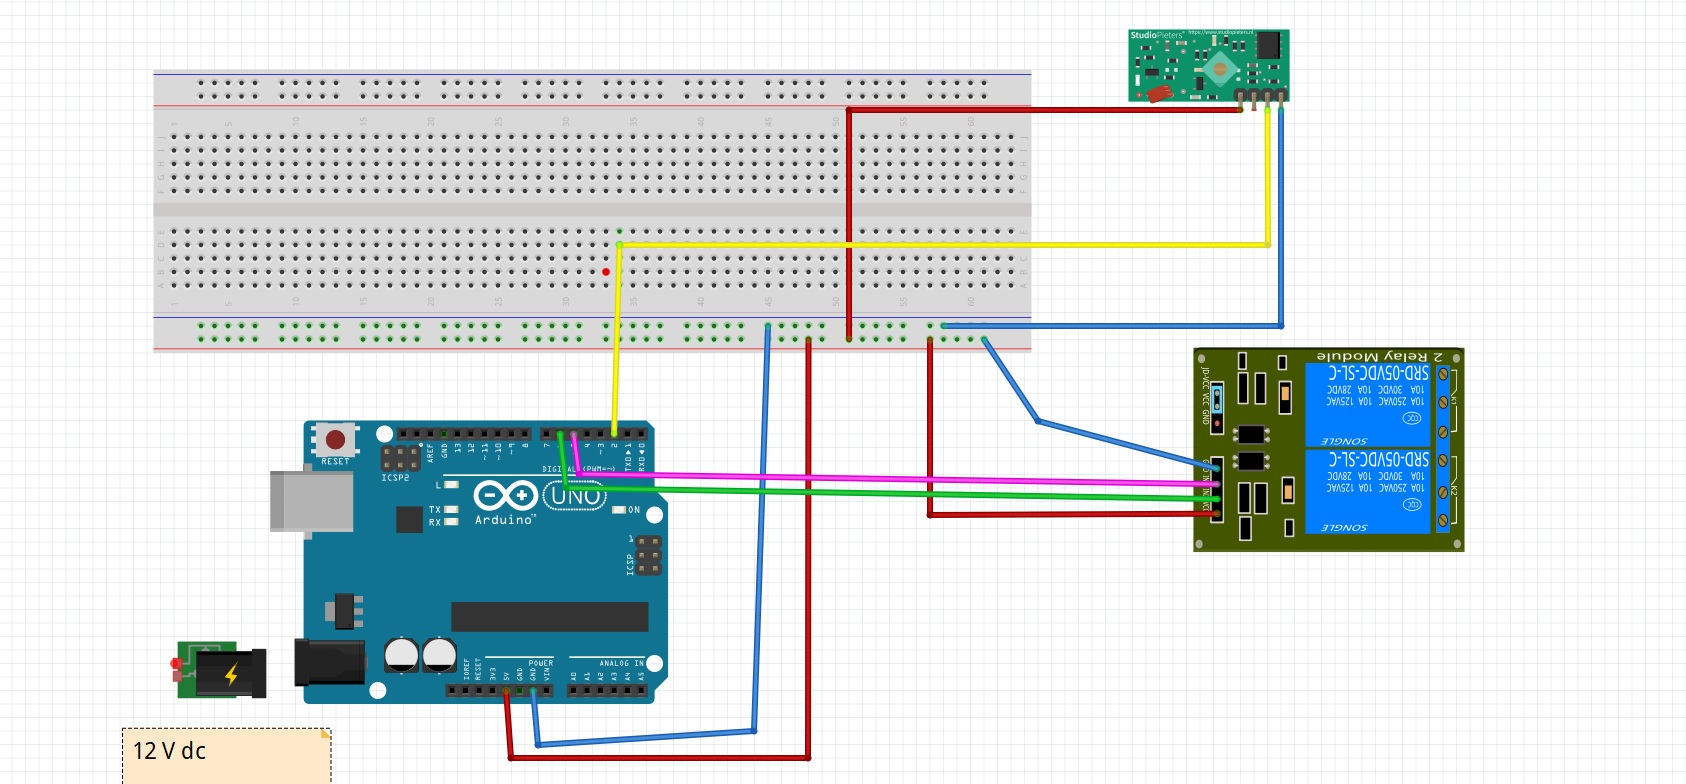The image size is (1686, 784).
Task: Select the magenta wire going to the relay
Action: 900,479
